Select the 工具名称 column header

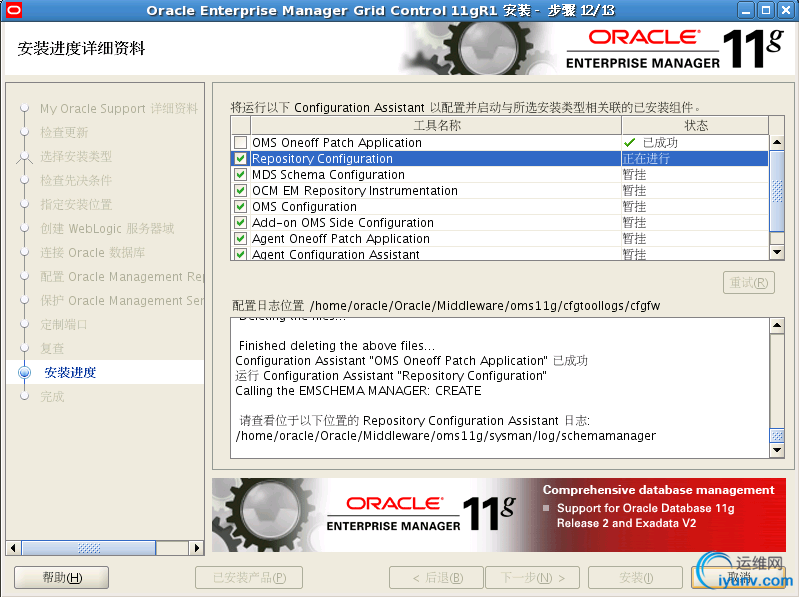[436, 125]
